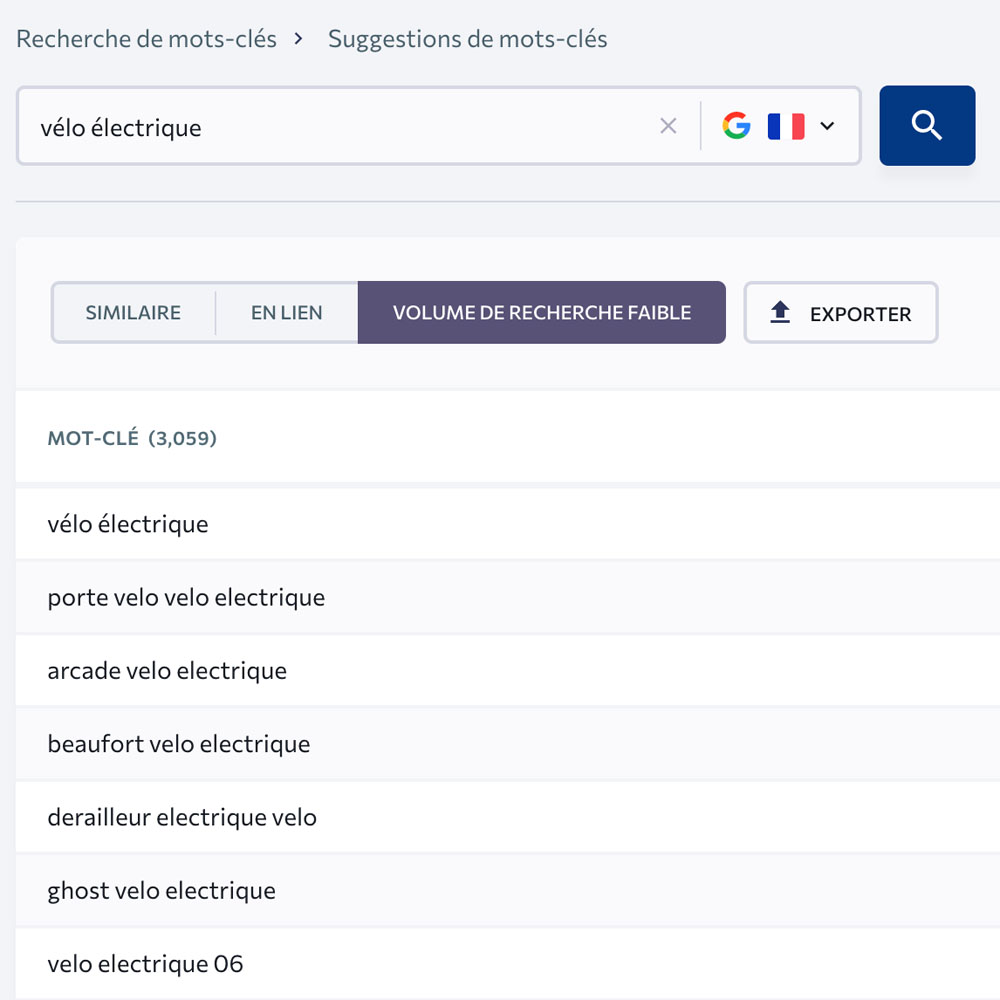Click the breadcrumb chevron separator
Image resolution: width=1000 pixels, height=1000 pixels.
(298, 39)
